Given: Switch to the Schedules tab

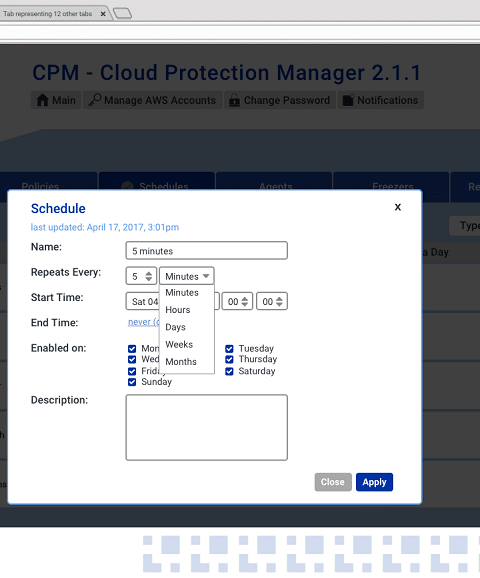Looking at the screenshot, I should point(157,181).
